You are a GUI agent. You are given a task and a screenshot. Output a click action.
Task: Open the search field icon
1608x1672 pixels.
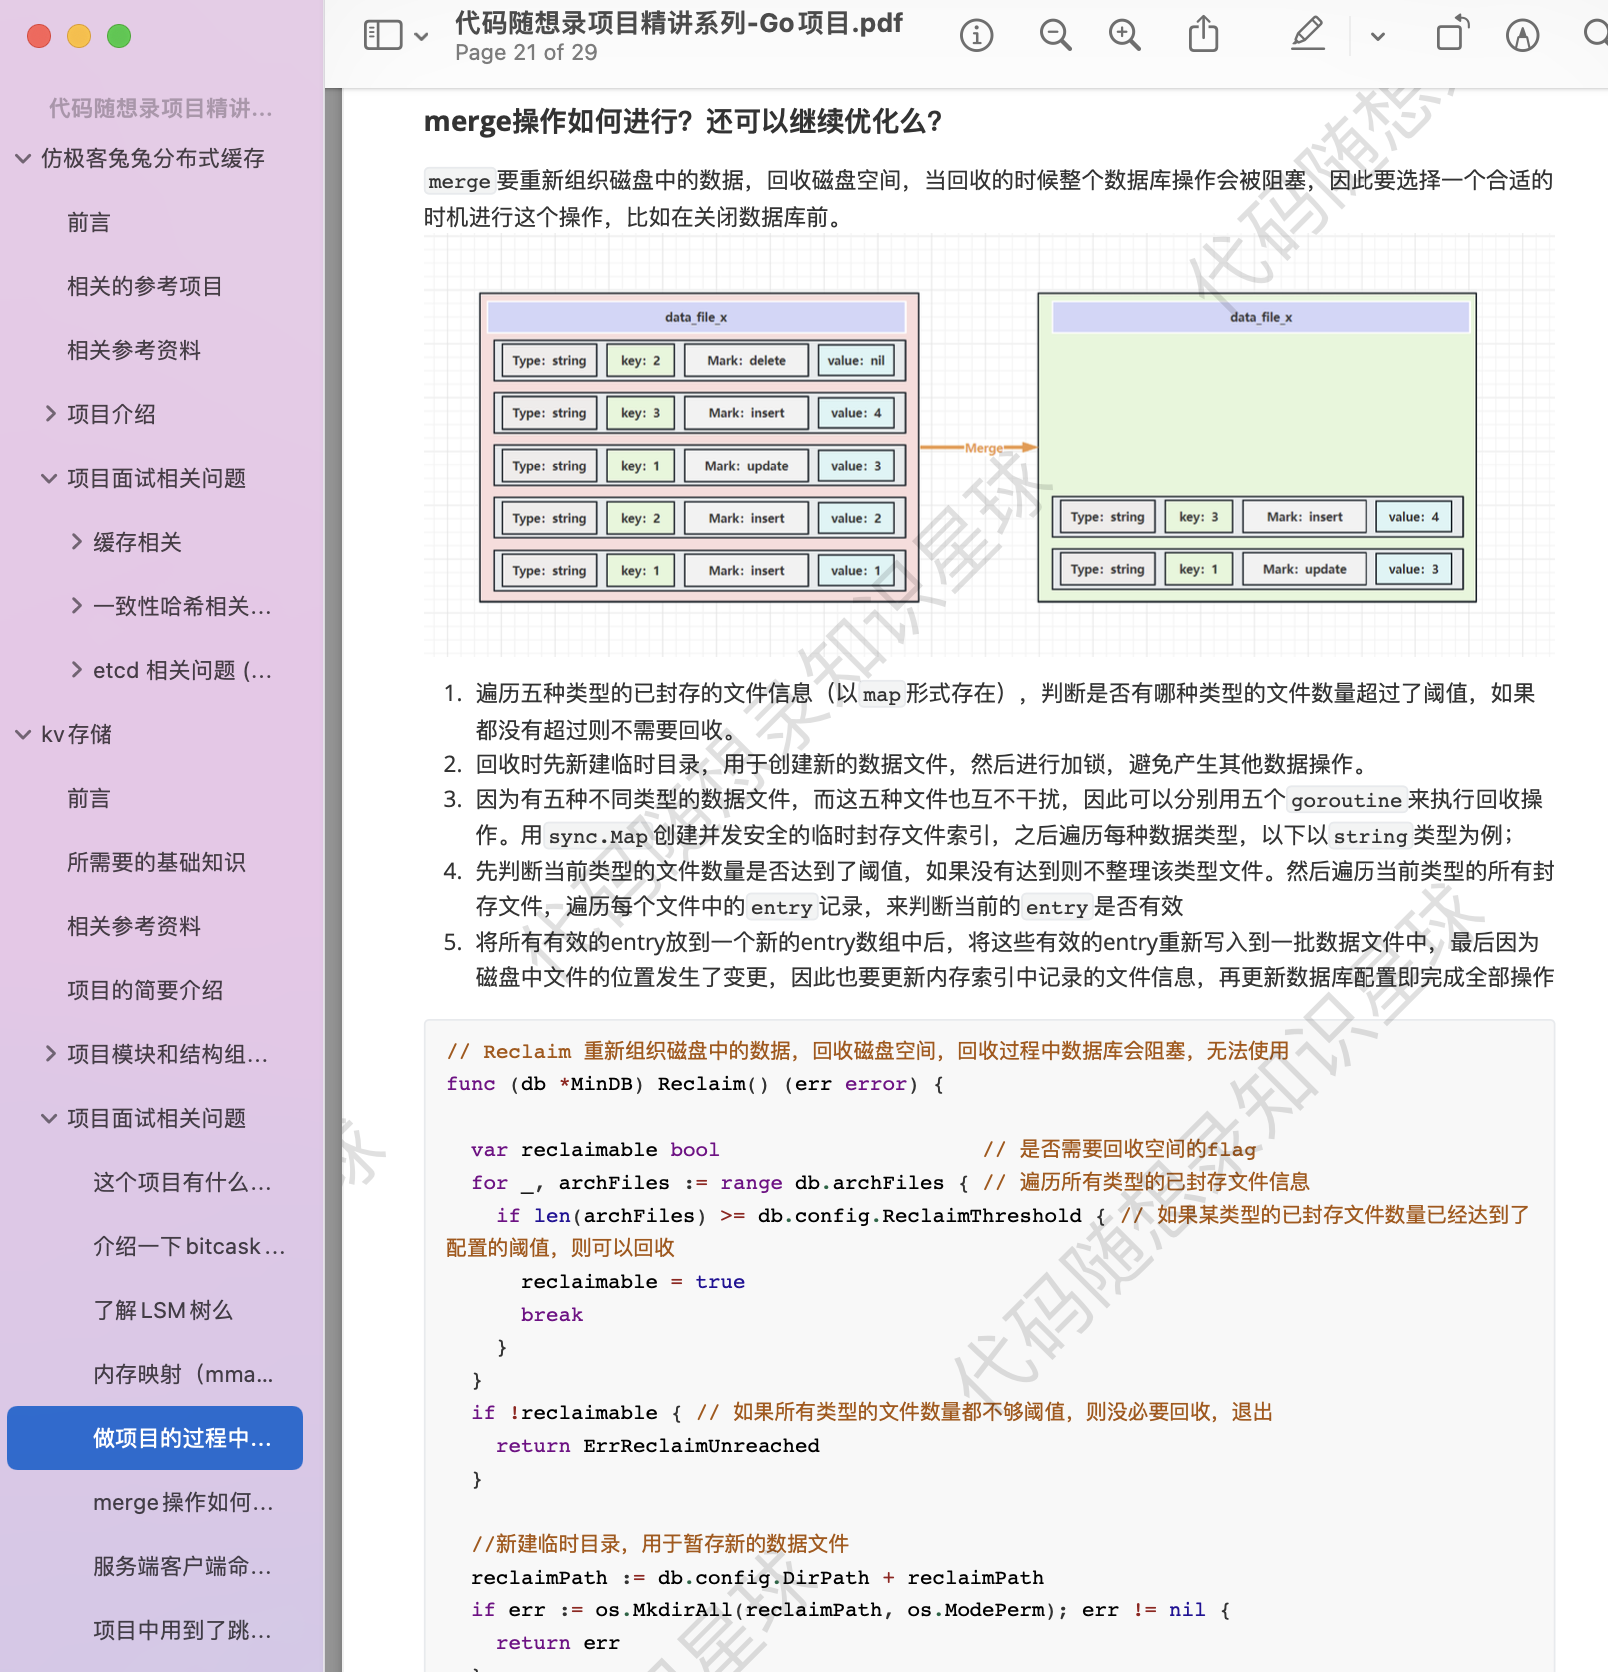(x=1596, y=34)
